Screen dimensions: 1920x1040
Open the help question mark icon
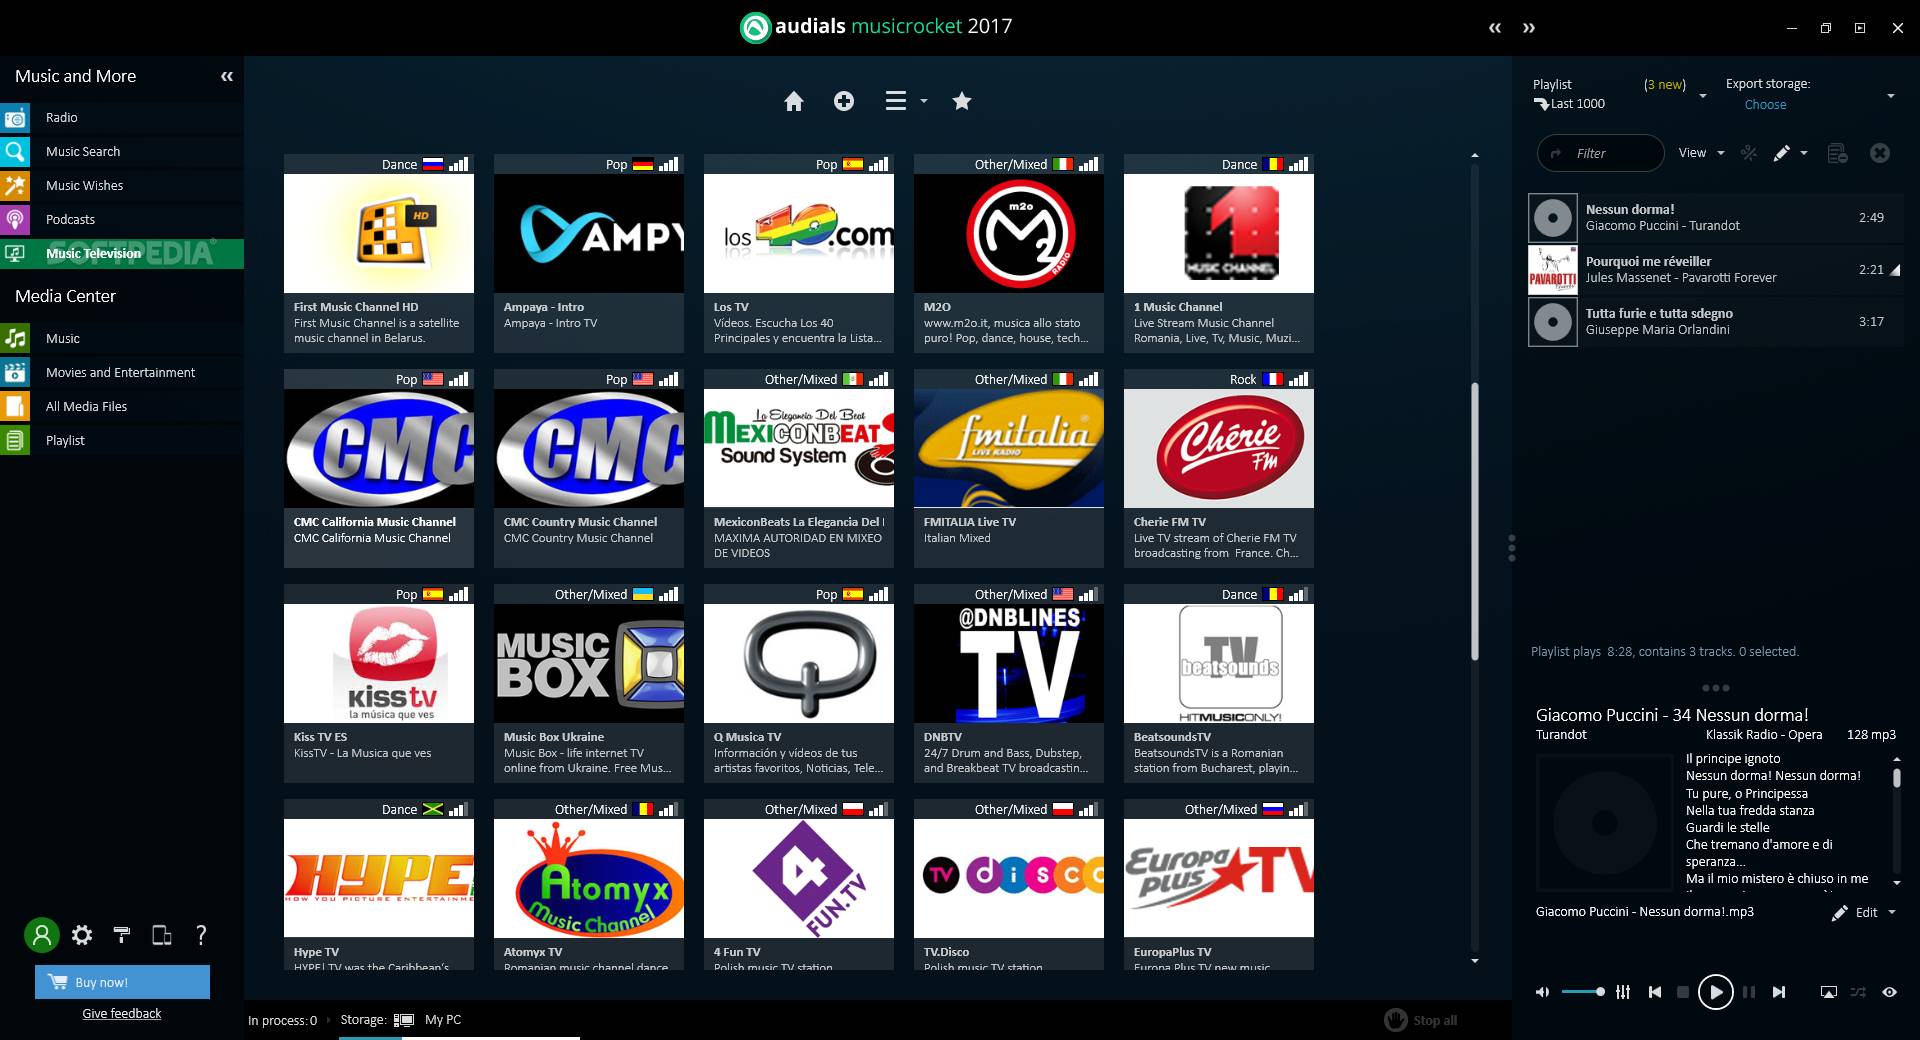point(201,935)
